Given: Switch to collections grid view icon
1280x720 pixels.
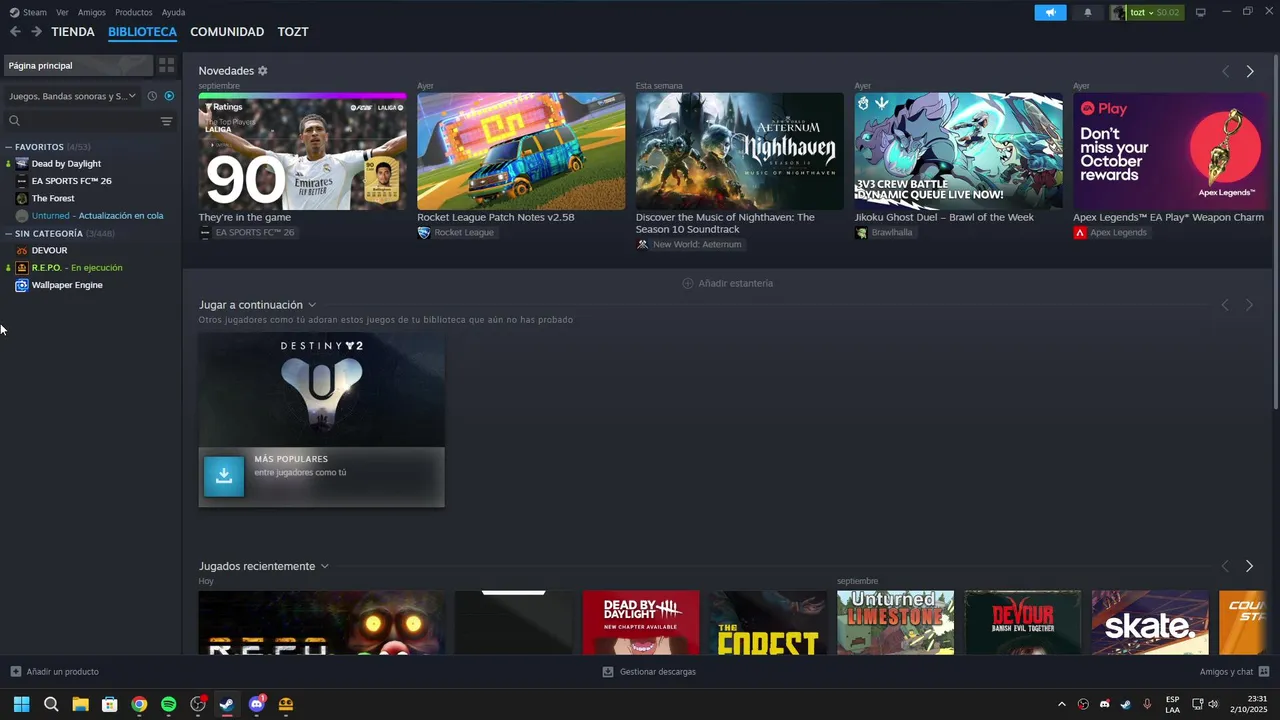Looking at the screenshot, I should click(166, 65).
